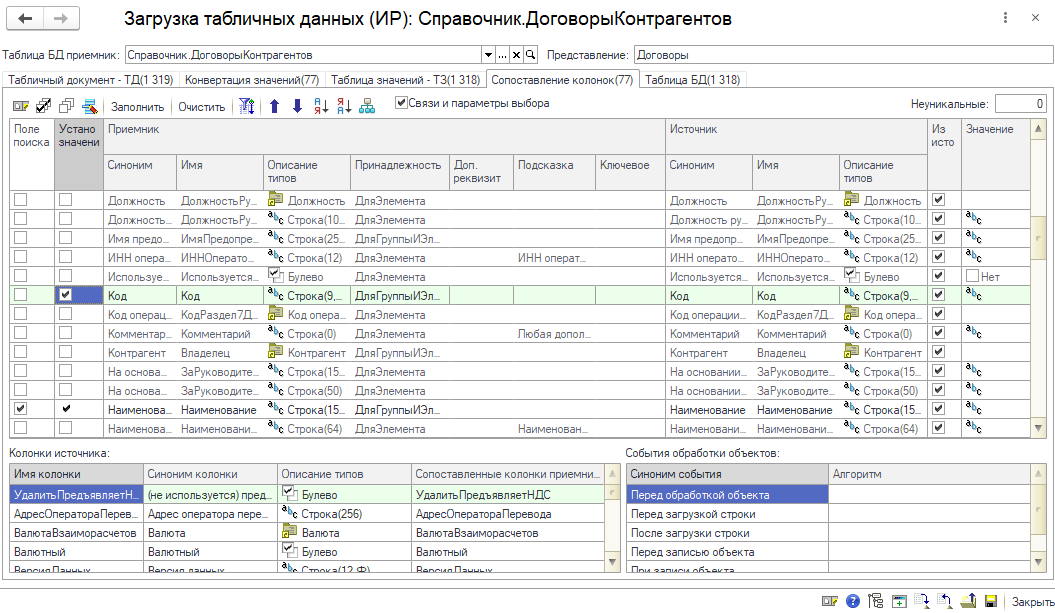
Task: Sort column mapping rows descending
Action: pyautogui.click(x=344, y=106)
